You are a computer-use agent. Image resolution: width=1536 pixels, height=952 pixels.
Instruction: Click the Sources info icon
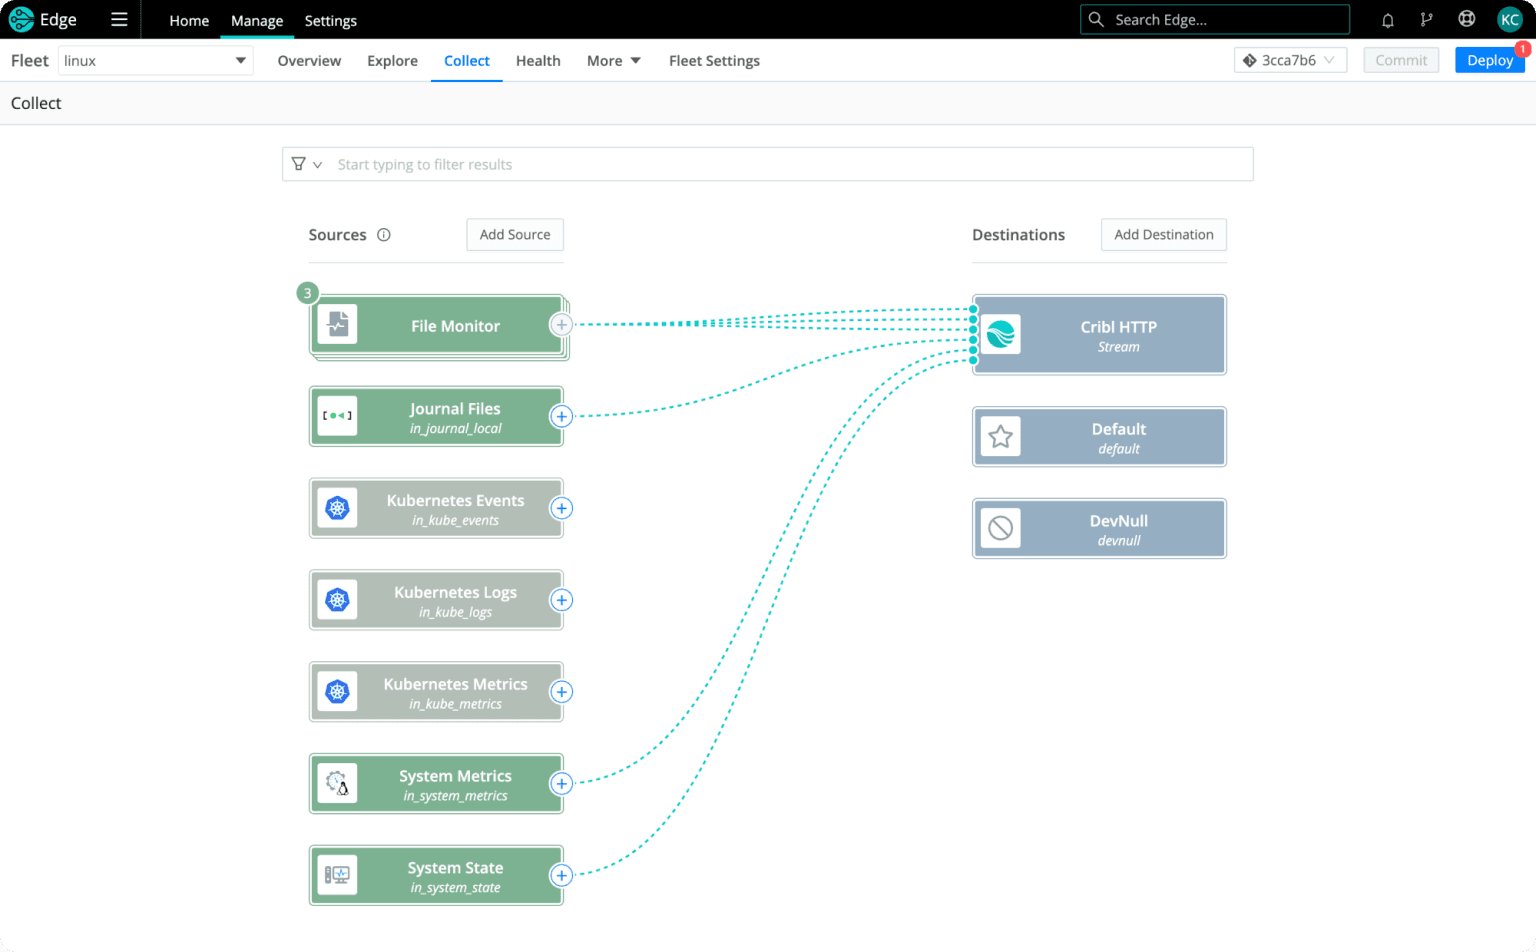click(x=384, y=235)
